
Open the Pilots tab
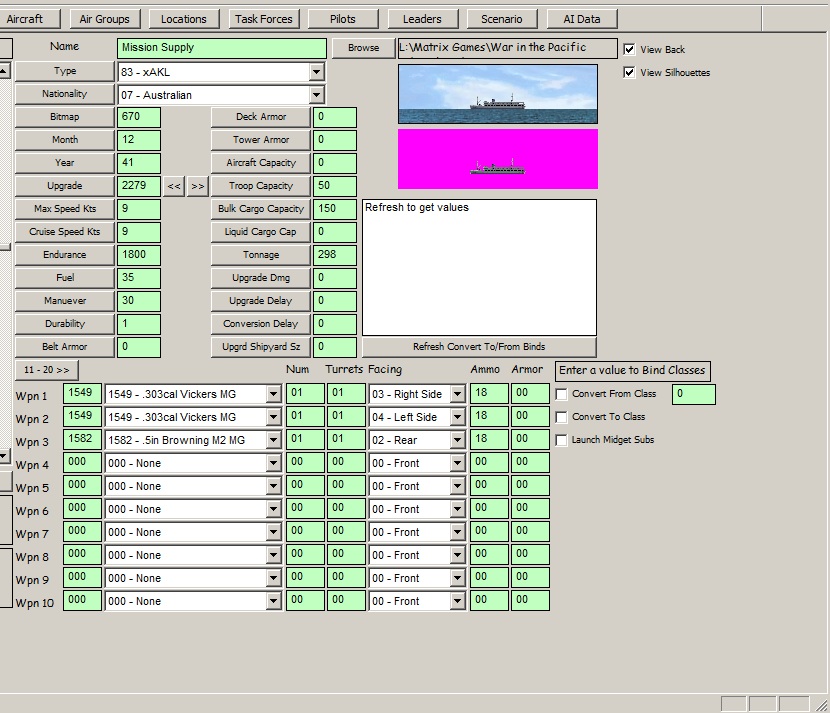(x=343, y=19)
